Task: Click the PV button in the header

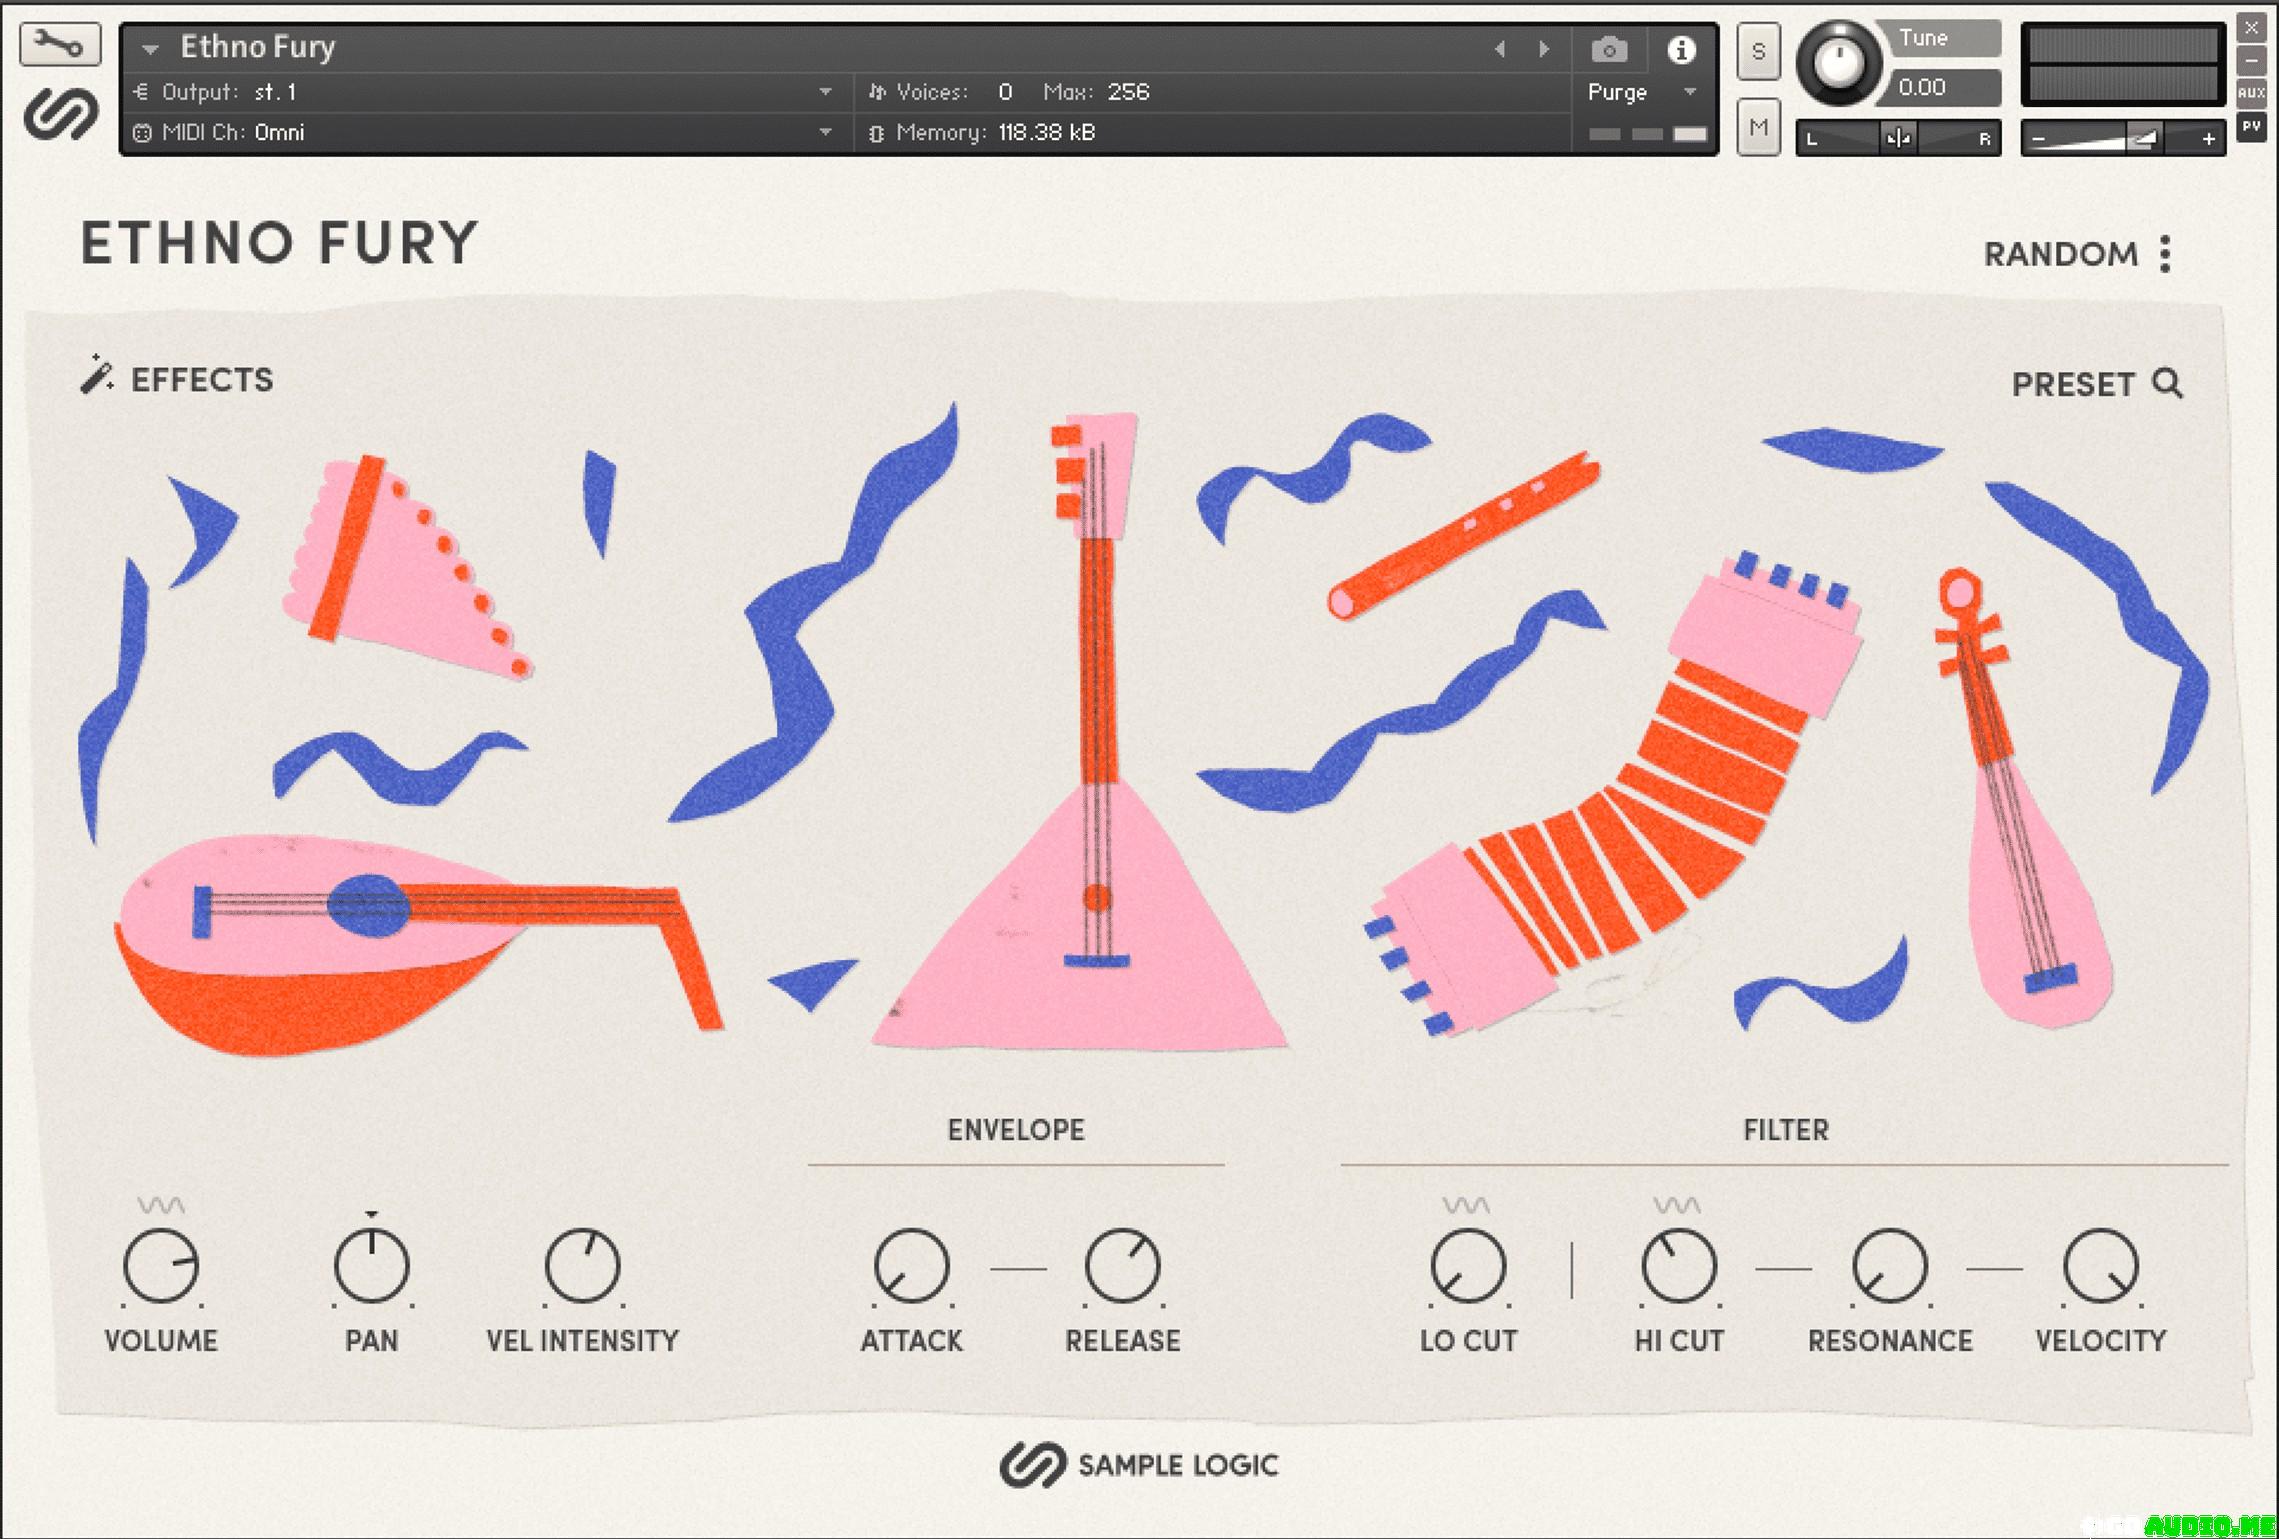Action: [x=2251, y=128]
